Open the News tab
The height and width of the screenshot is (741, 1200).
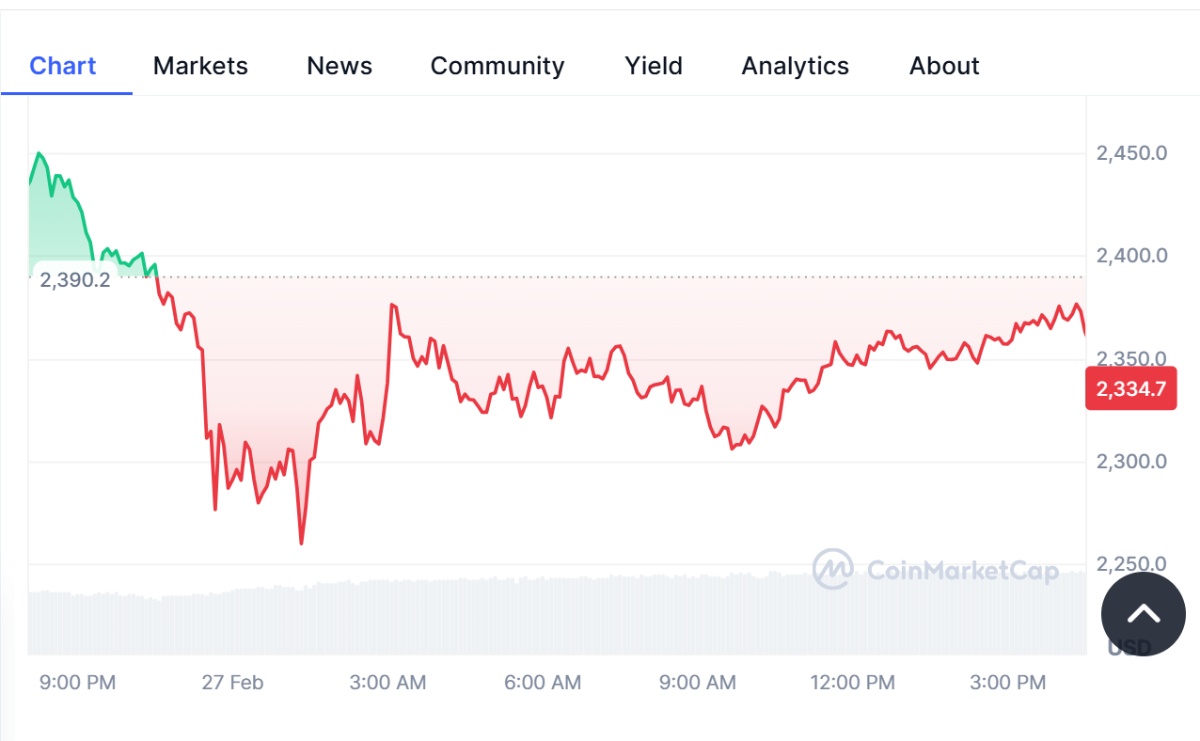(x=339, y=66)
